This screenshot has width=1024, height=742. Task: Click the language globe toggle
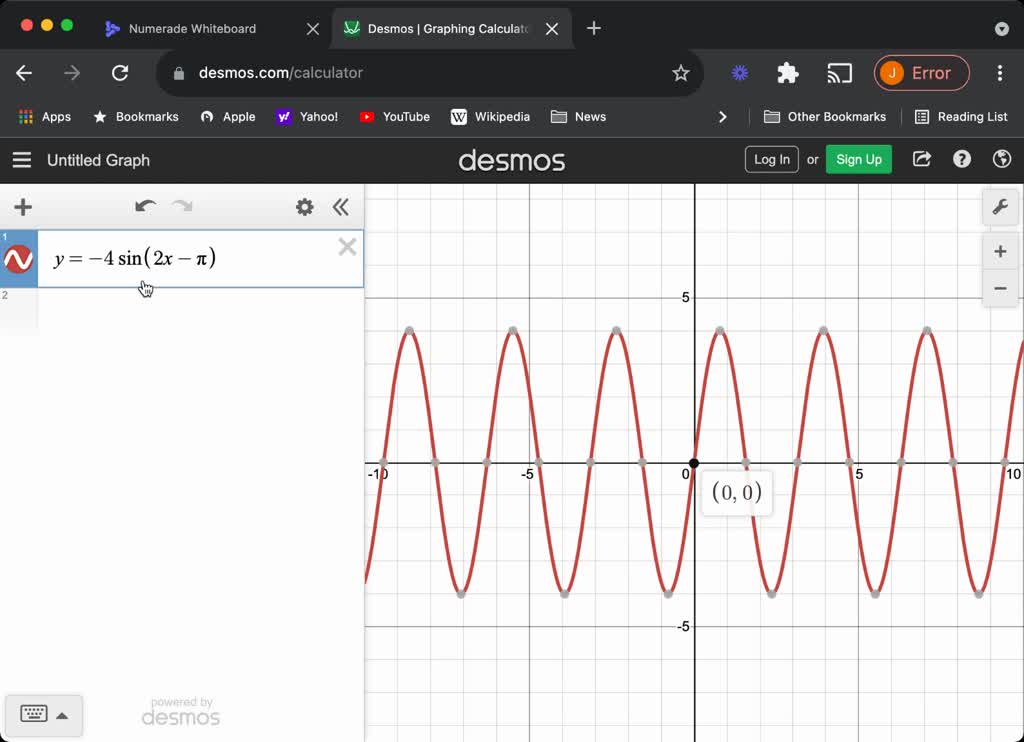1001,158
